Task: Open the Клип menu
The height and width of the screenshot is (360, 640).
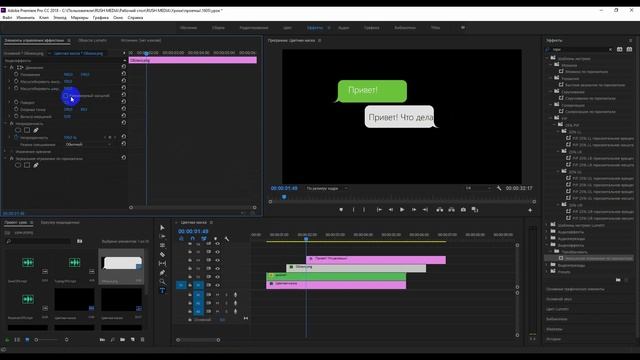Action: tap(44, 18)
